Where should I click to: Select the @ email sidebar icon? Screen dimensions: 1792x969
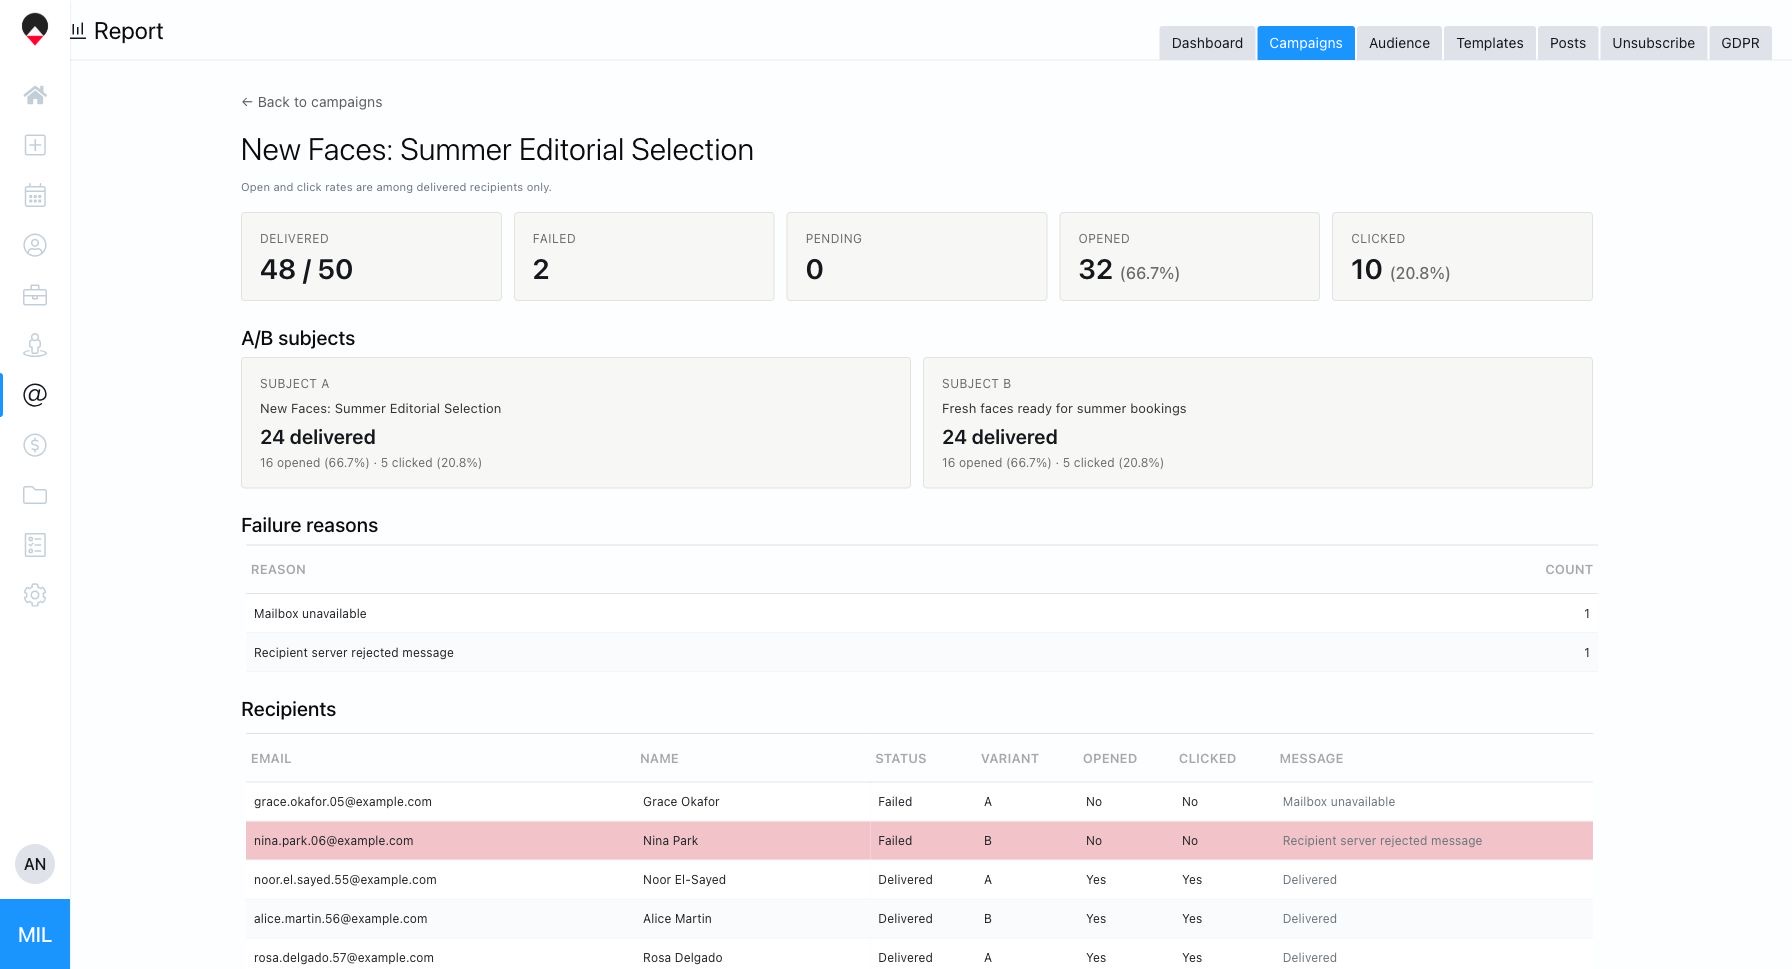[35, 395]
